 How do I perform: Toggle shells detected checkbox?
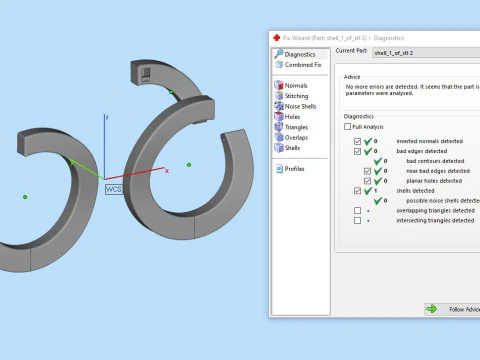point(357,191)
